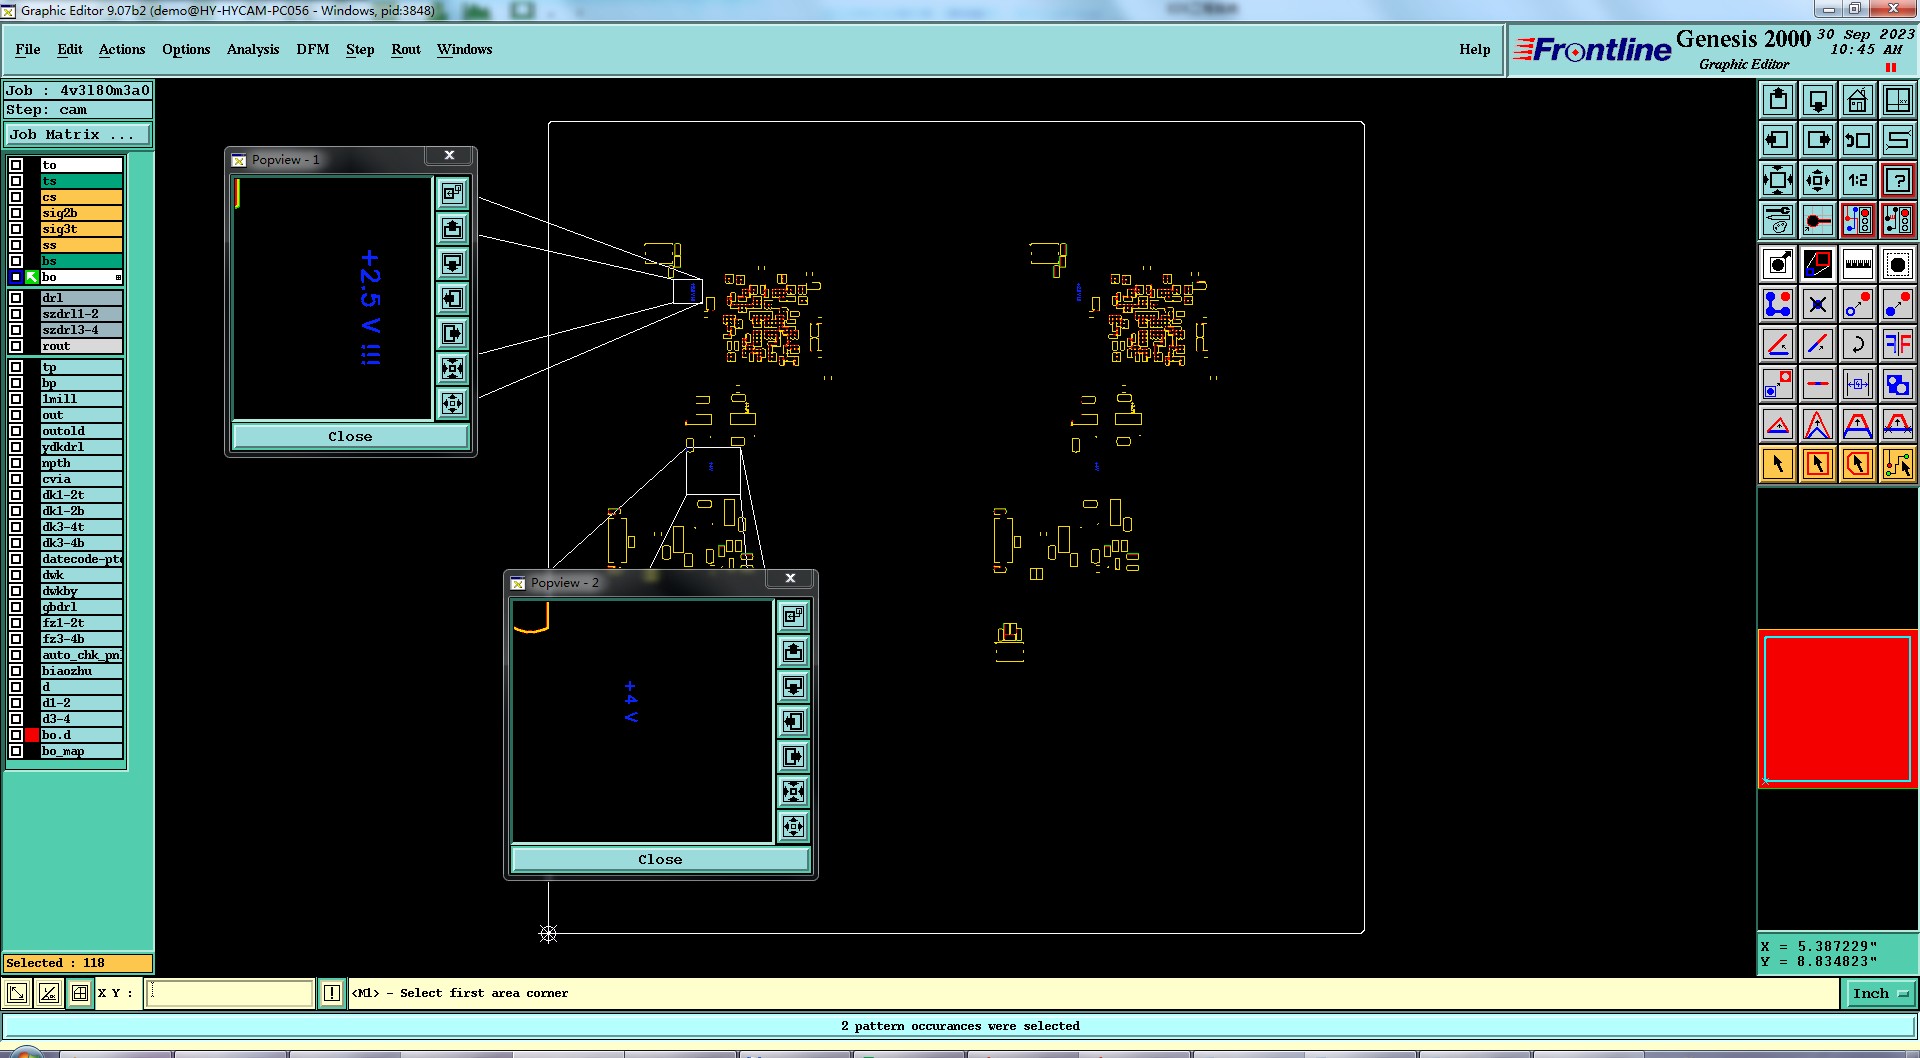Click the green affected-layer arrow beside bo
This screenshot has height=1058, width=1920.
pos(32,277)
